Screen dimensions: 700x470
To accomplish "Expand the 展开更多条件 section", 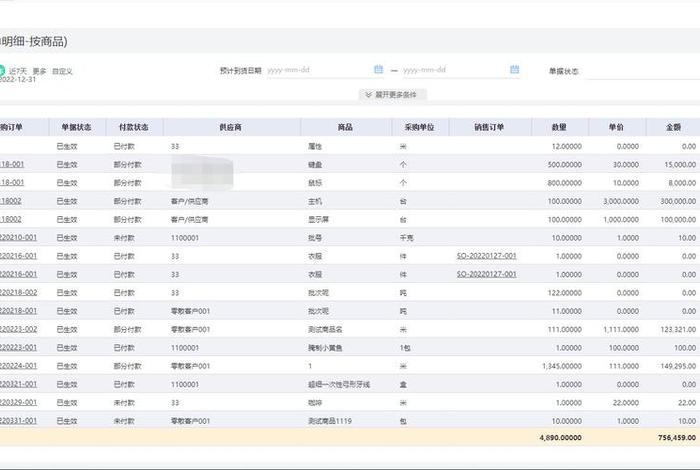I will (392, 95).
